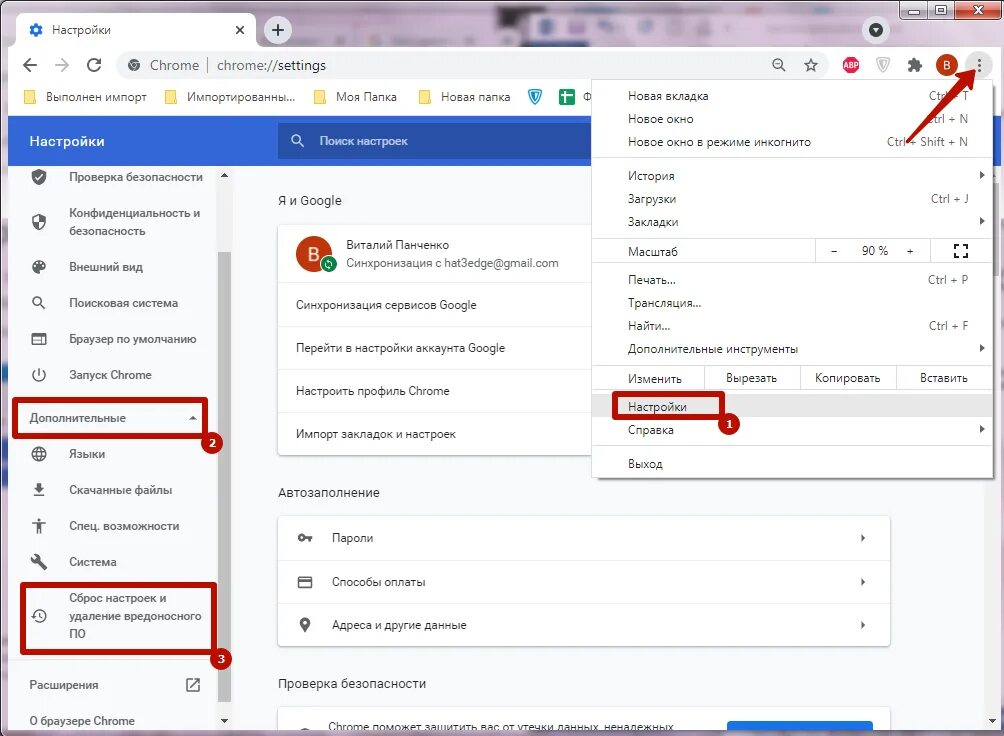Click the forward navigation arrow
Image resolution: width=1004 pixels, height=736 pixels.
pos(62,65)
